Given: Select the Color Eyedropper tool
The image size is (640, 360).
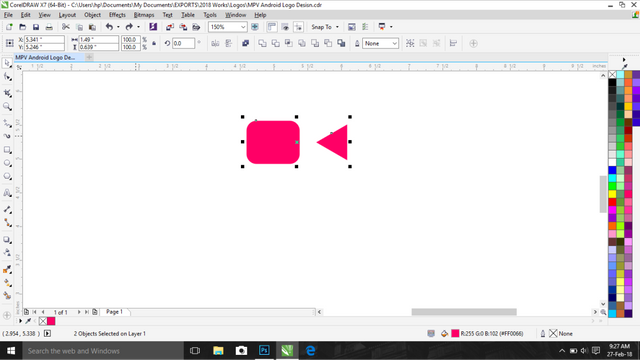Looking at the screenshot, I should click(x=7, y=269).
